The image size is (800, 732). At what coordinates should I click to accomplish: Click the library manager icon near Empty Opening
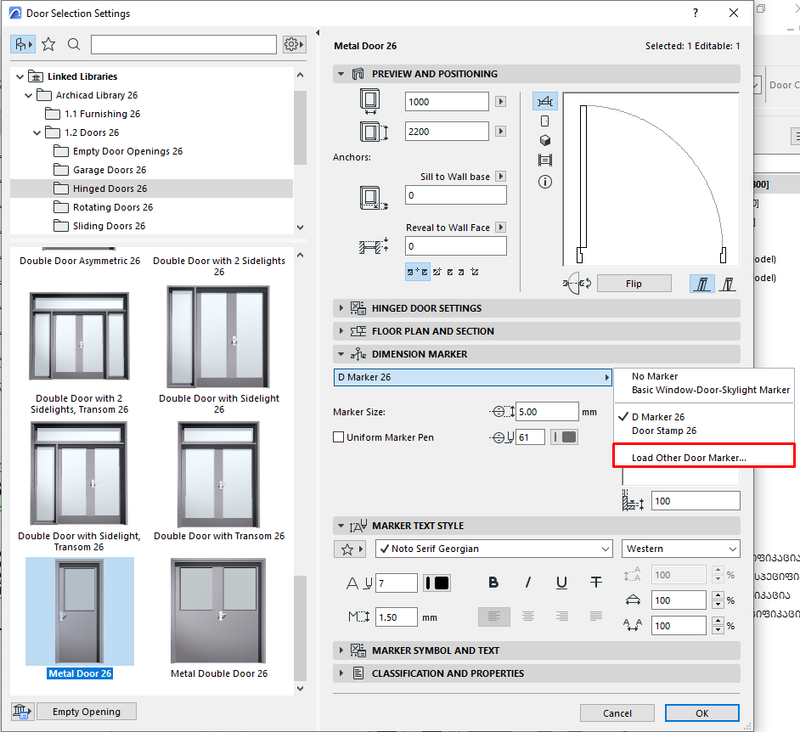pyautogui.click(x=22, y=711)
